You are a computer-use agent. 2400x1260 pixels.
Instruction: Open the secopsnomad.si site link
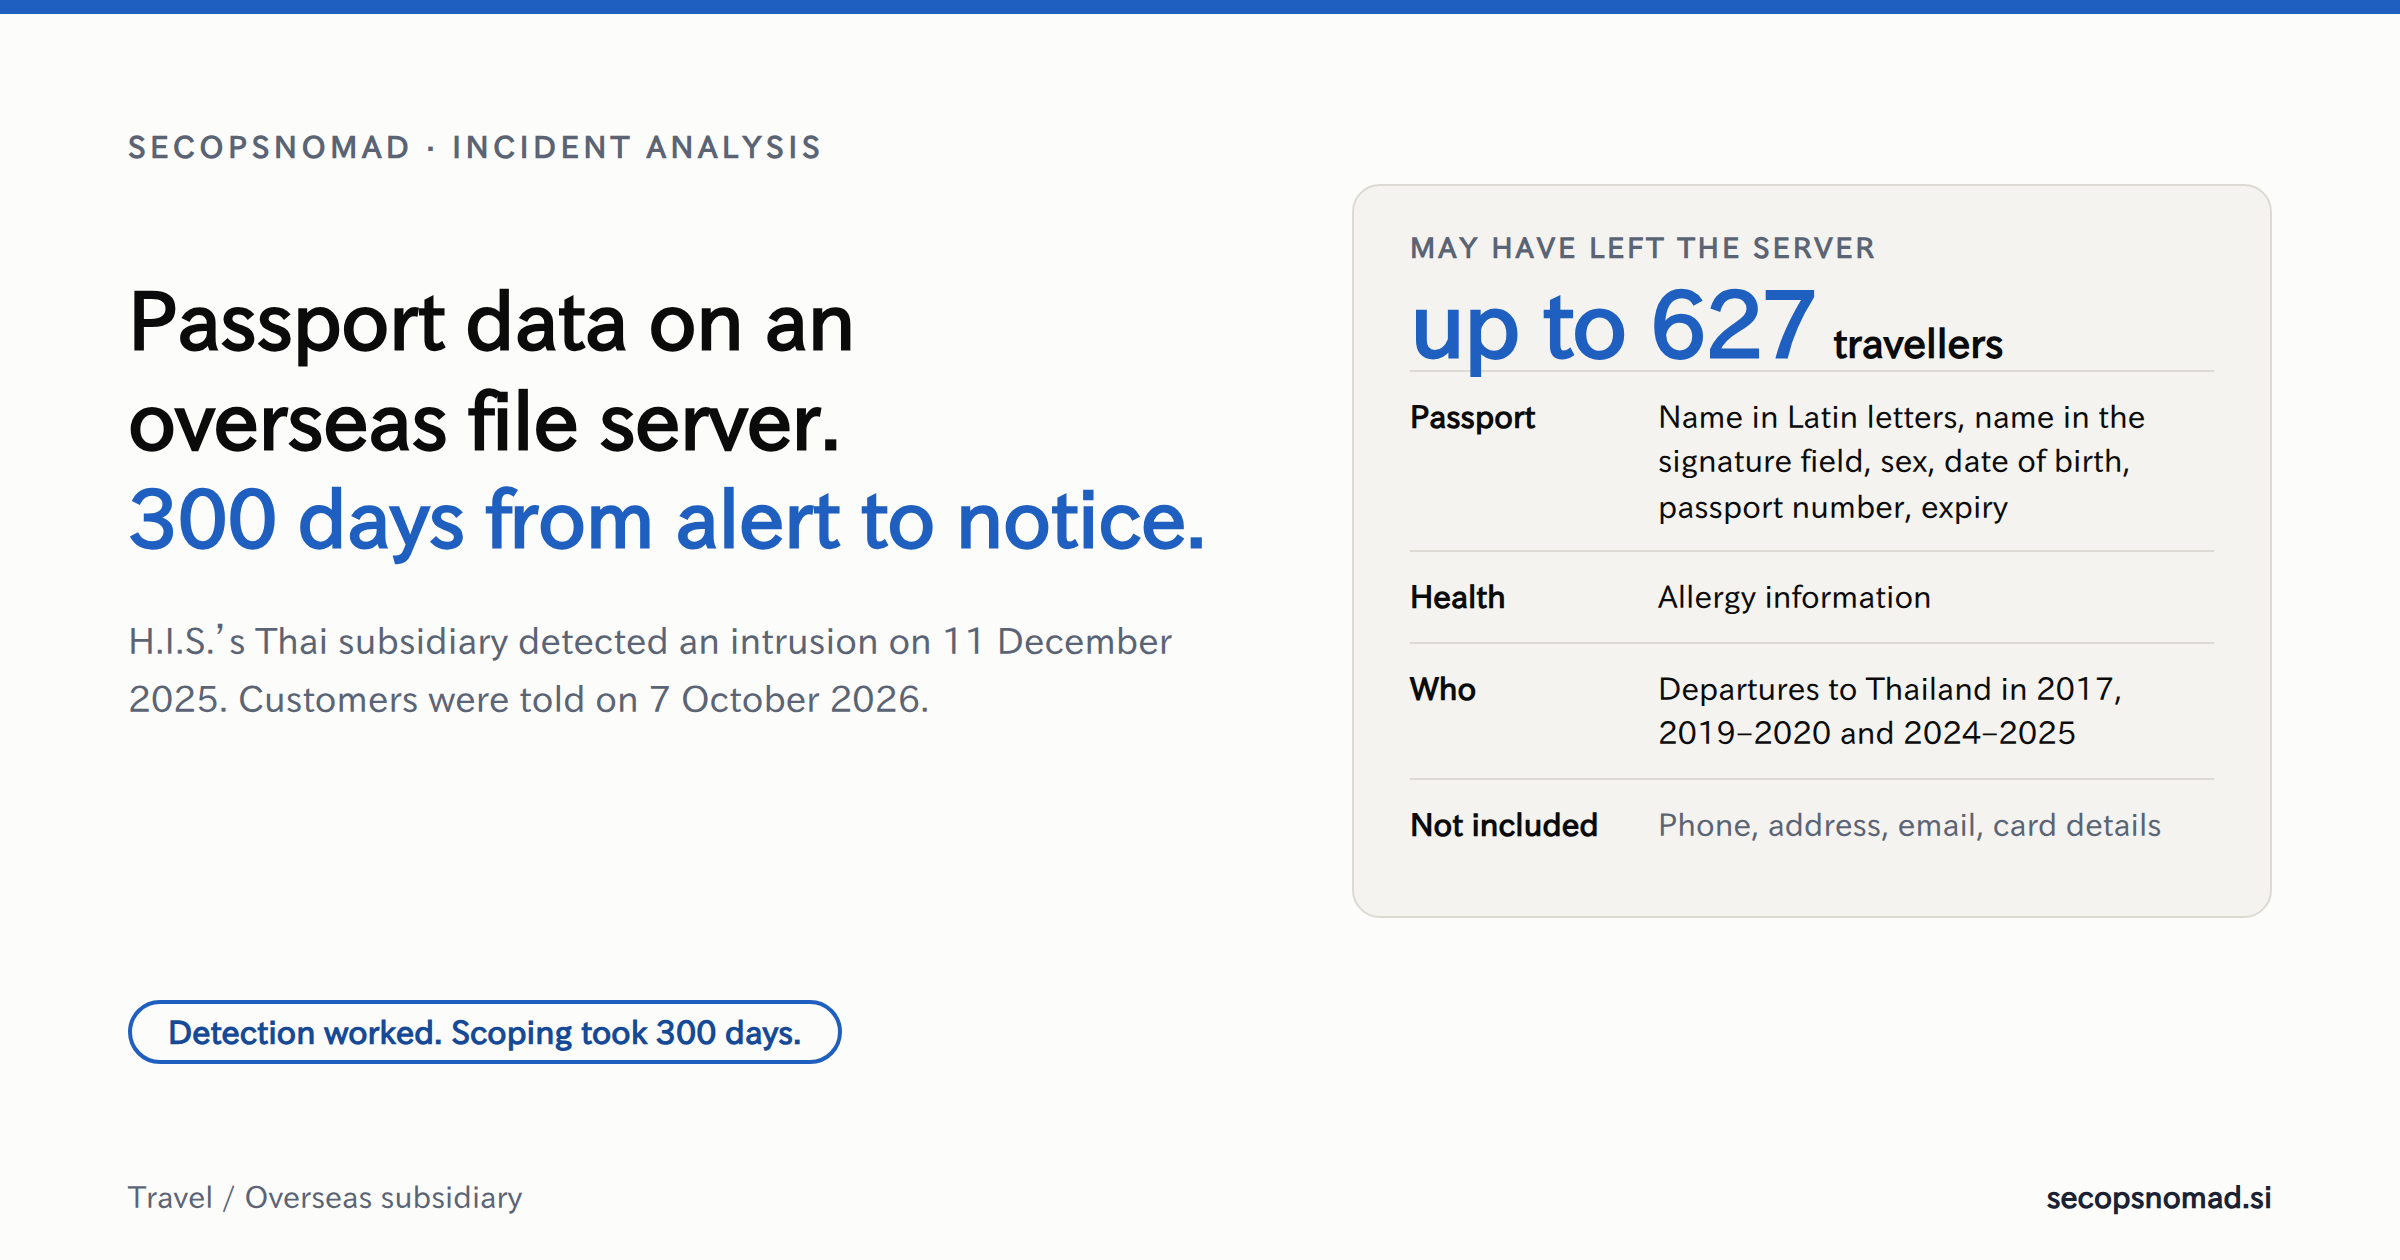[2158, 1197]
